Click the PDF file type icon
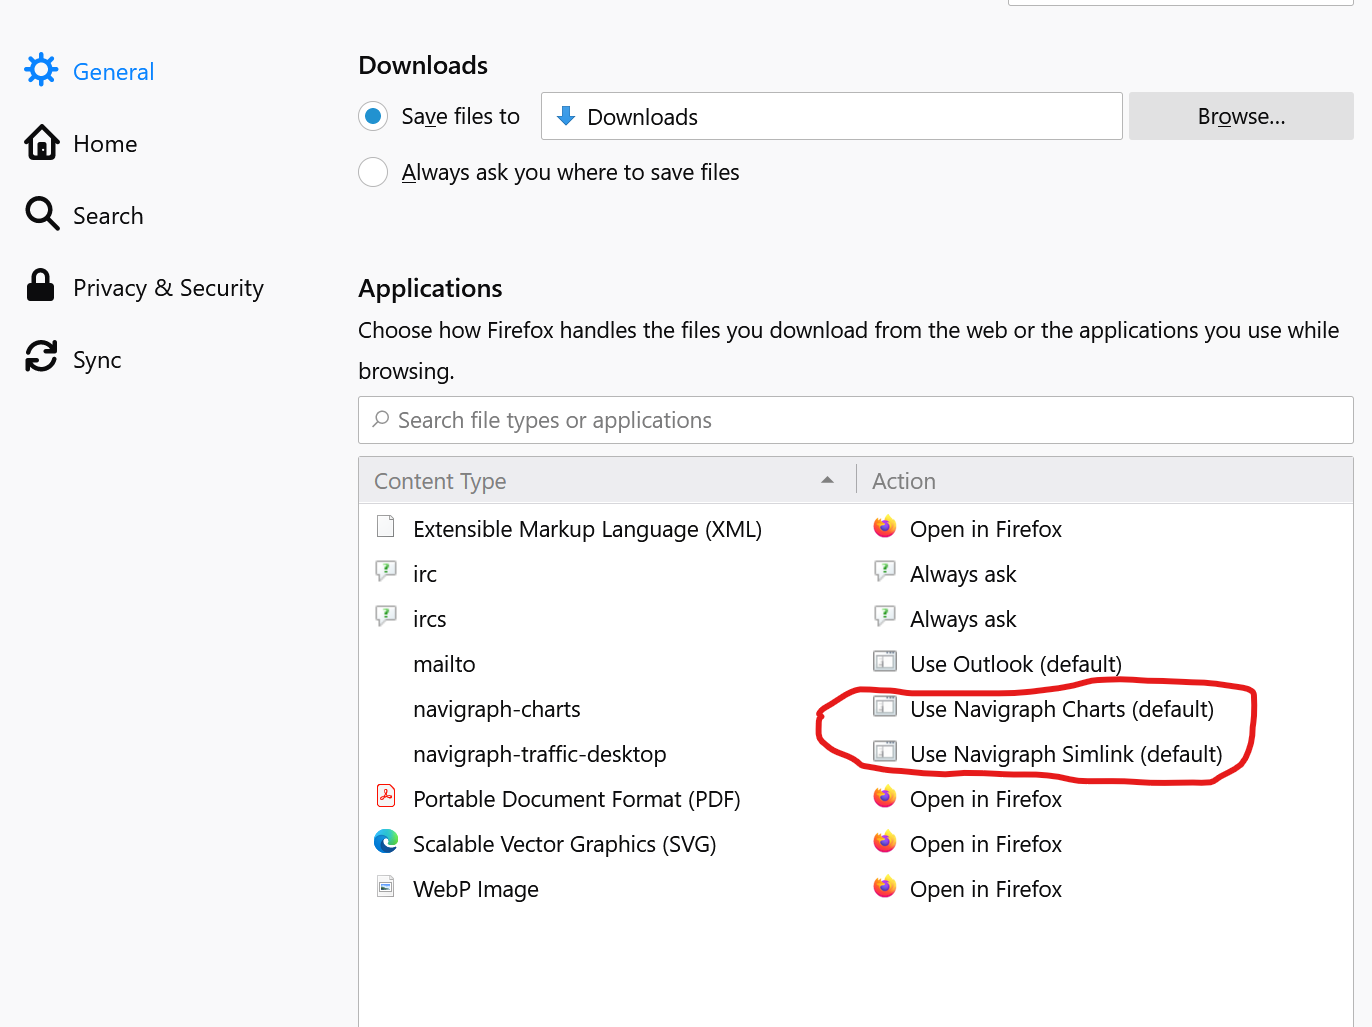 tap(386, 797)
